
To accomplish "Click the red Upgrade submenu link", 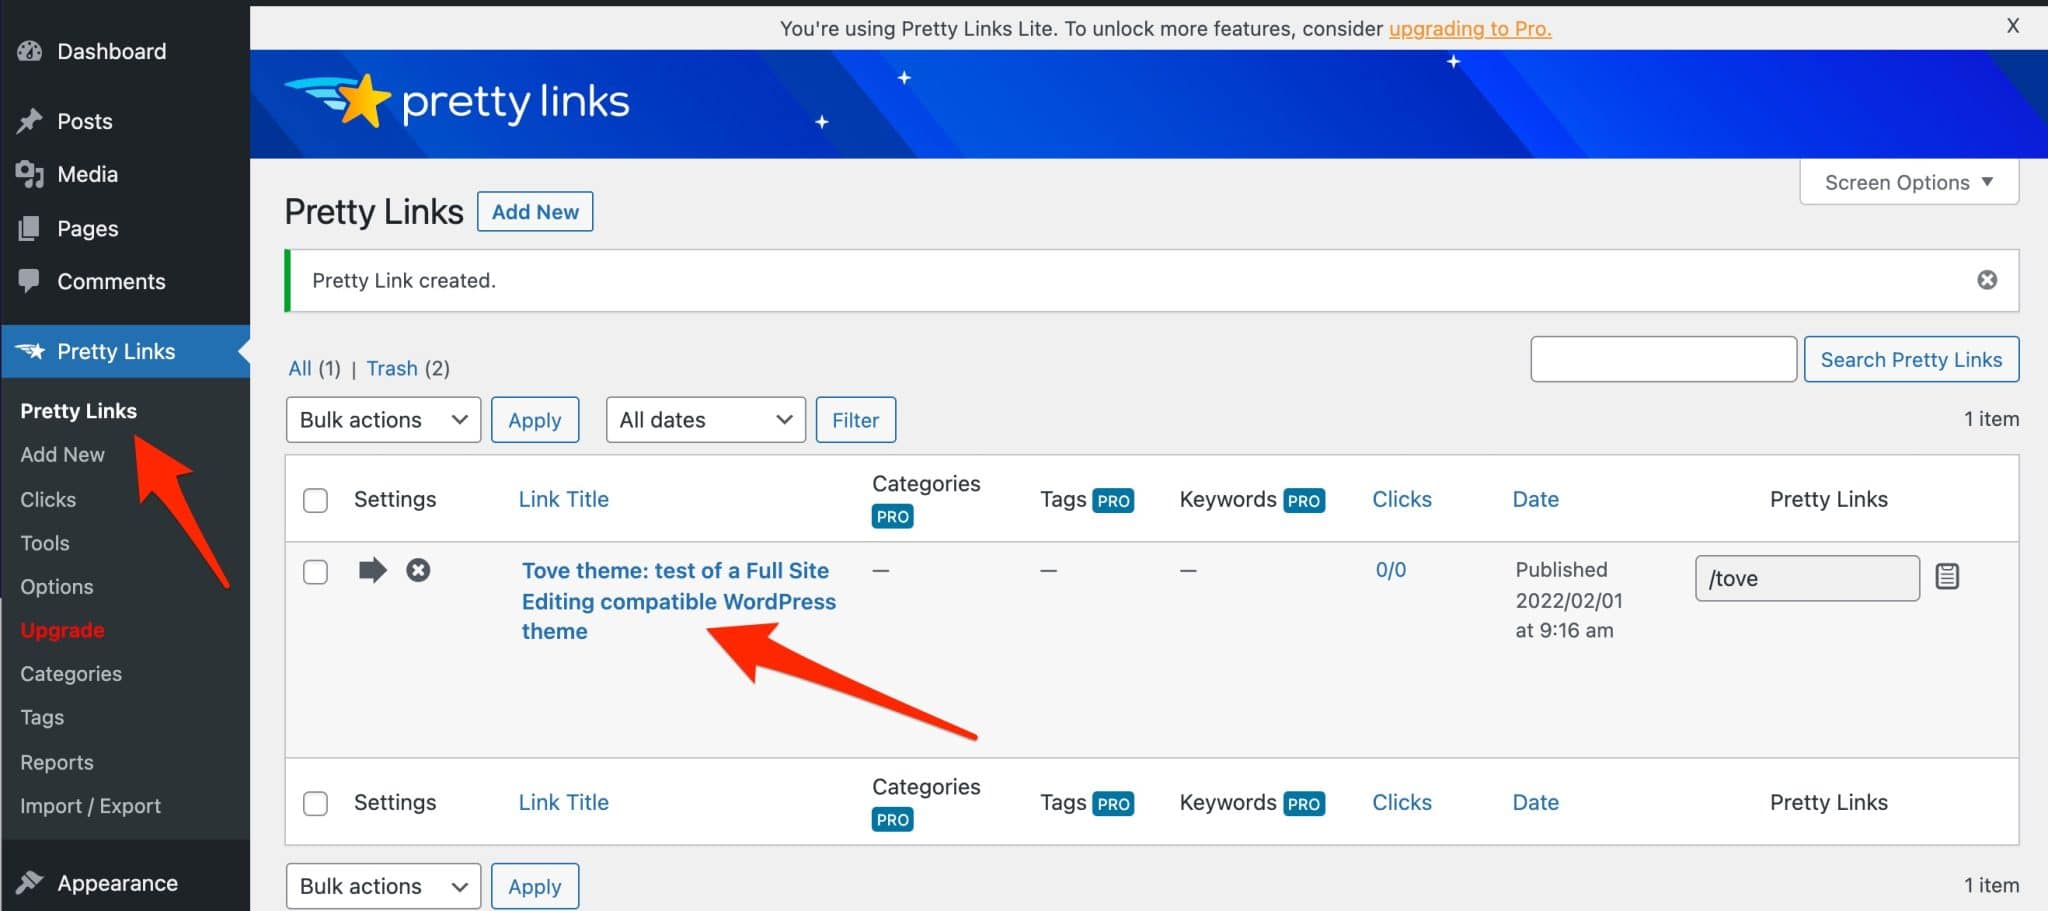I will 62,630.
